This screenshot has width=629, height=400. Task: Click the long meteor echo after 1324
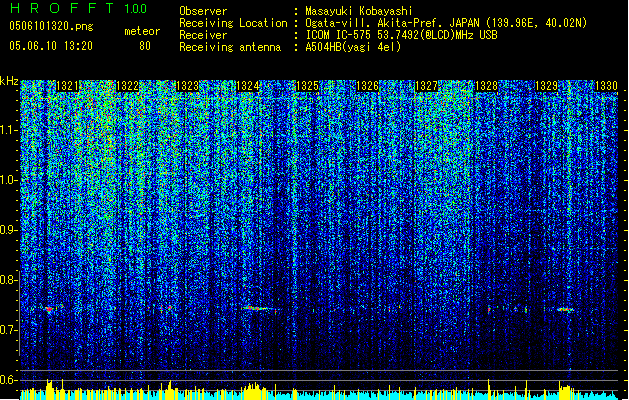[260, 309]
